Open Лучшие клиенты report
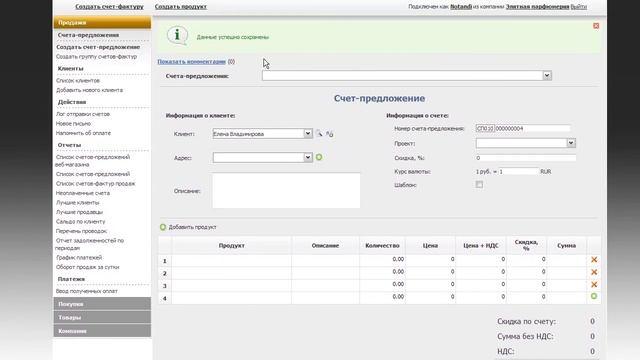This screenshot has height=360, width=640. pos(77,202)
